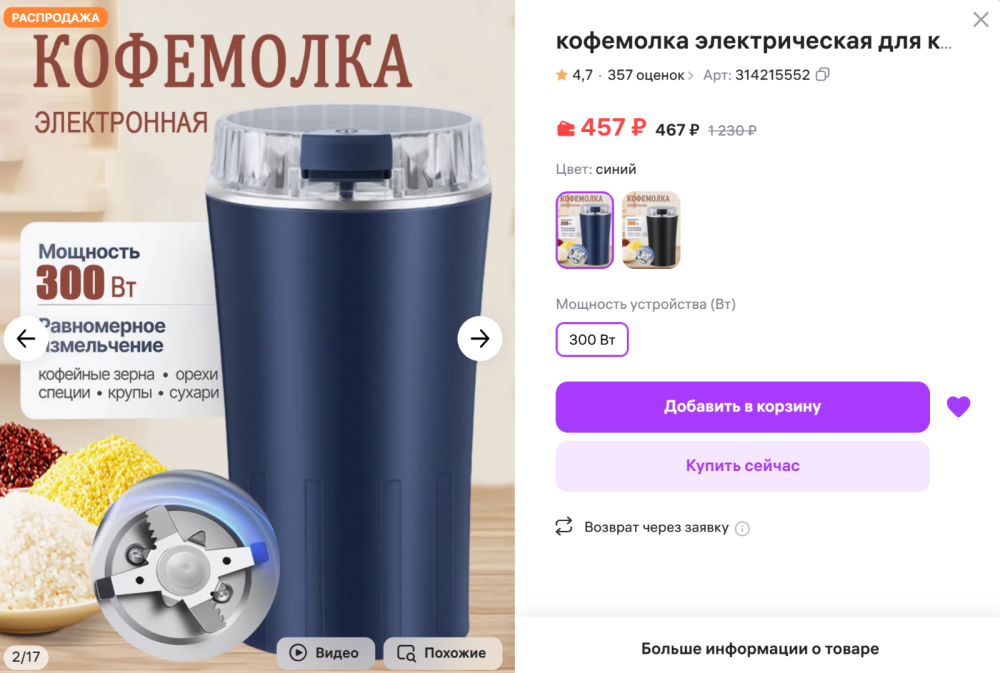Open the return info tooltip icon

click(742, 528)
